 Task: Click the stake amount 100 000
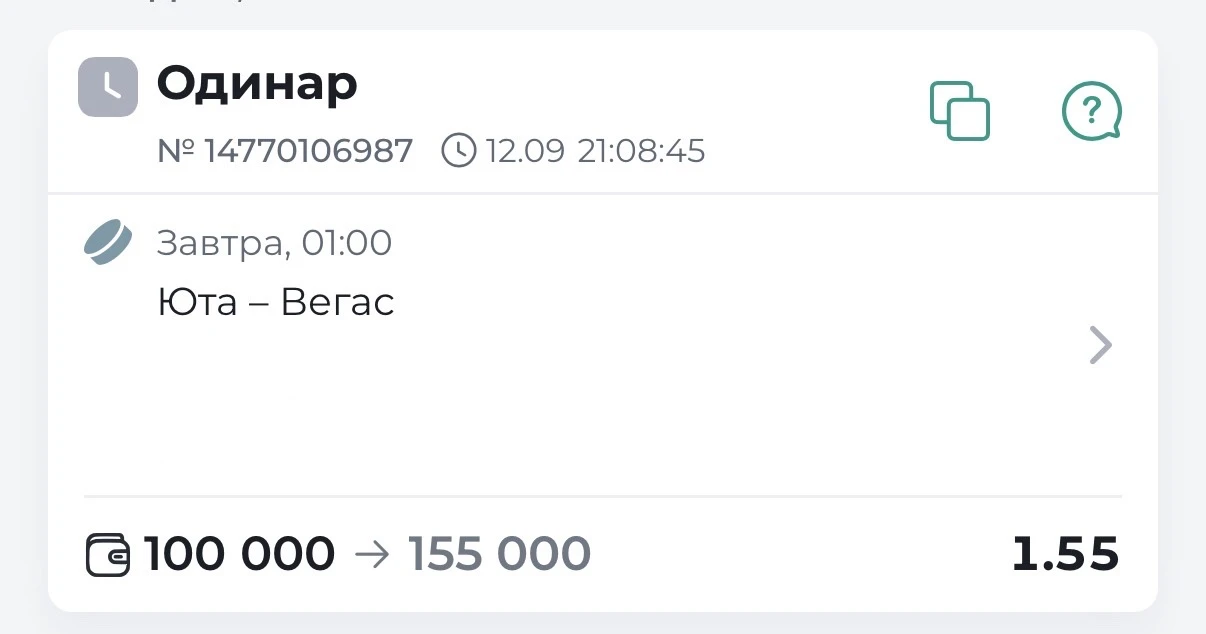click(x=240, y=555)
